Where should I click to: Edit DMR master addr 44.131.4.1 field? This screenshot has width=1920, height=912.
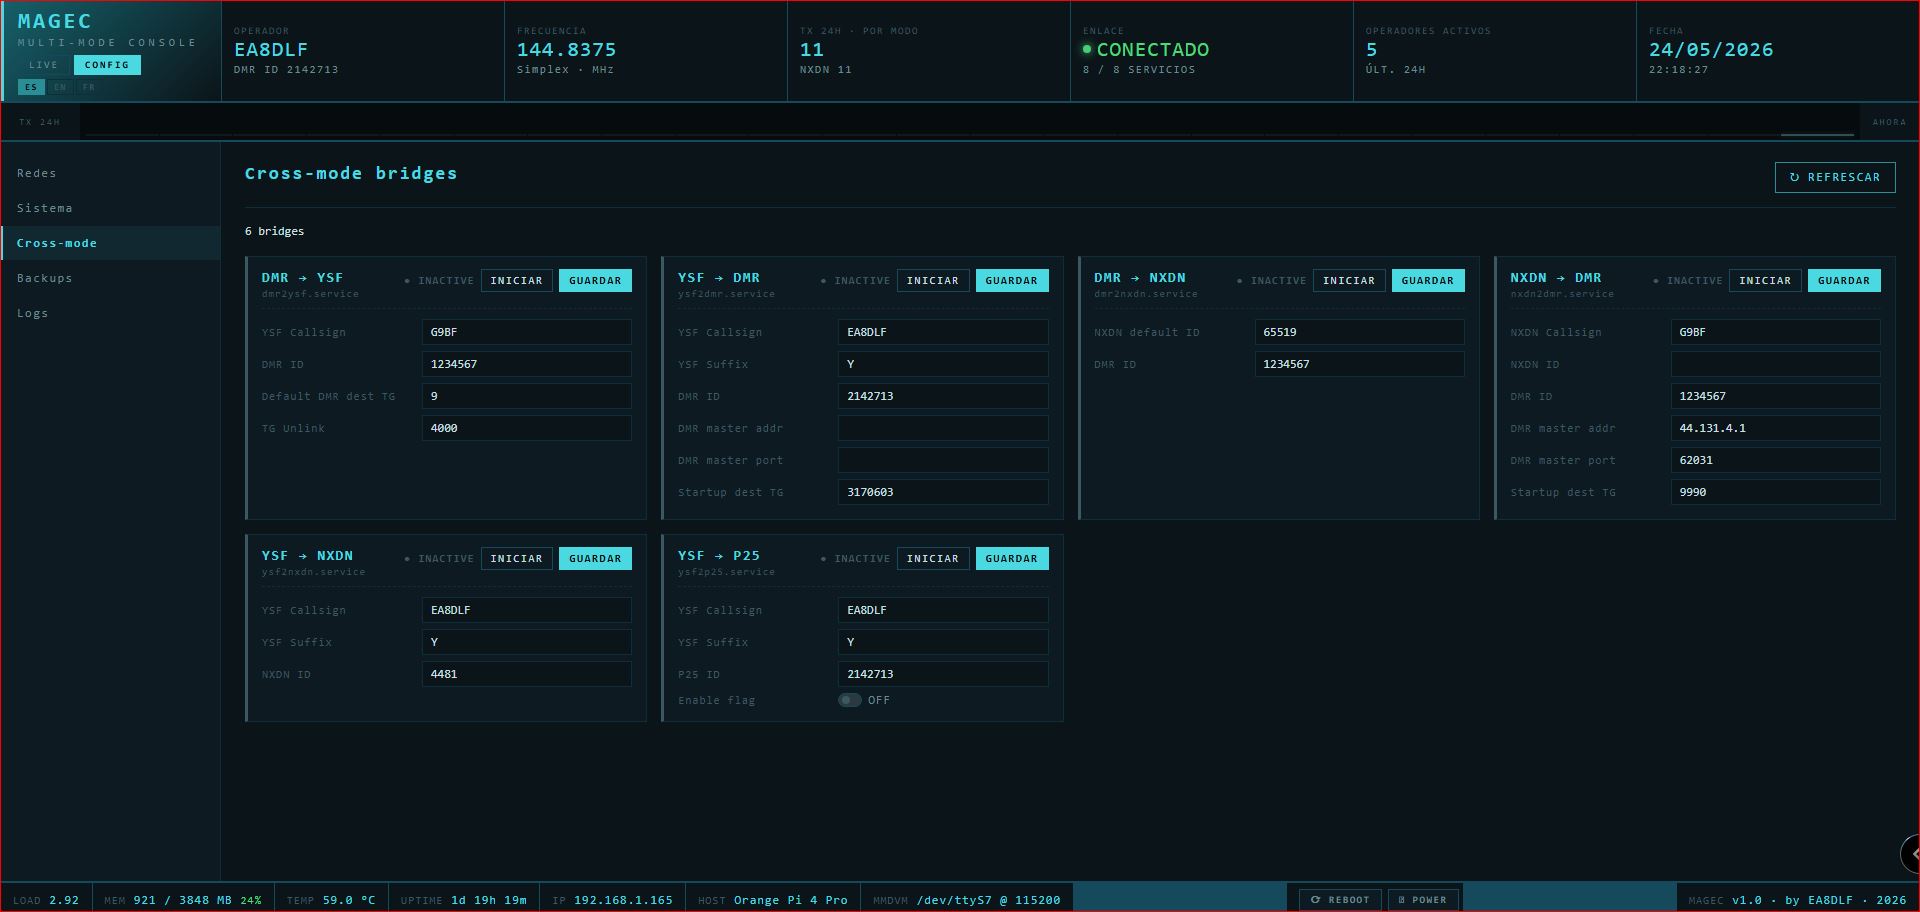pyautogui.click(x=1775, y=428)
